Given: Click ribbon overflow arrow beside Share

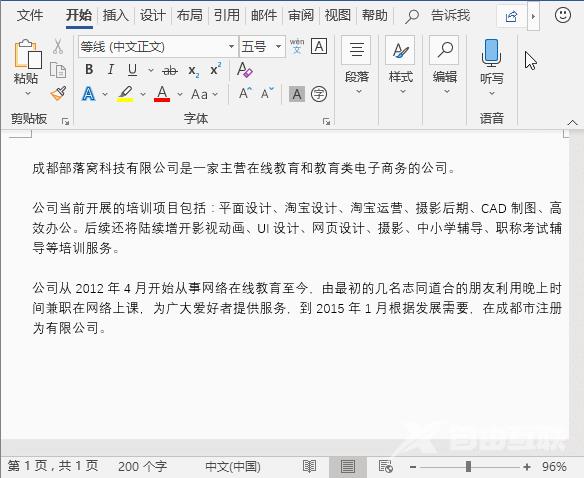Looking at the screenshot, I should [x=533, y=16].
